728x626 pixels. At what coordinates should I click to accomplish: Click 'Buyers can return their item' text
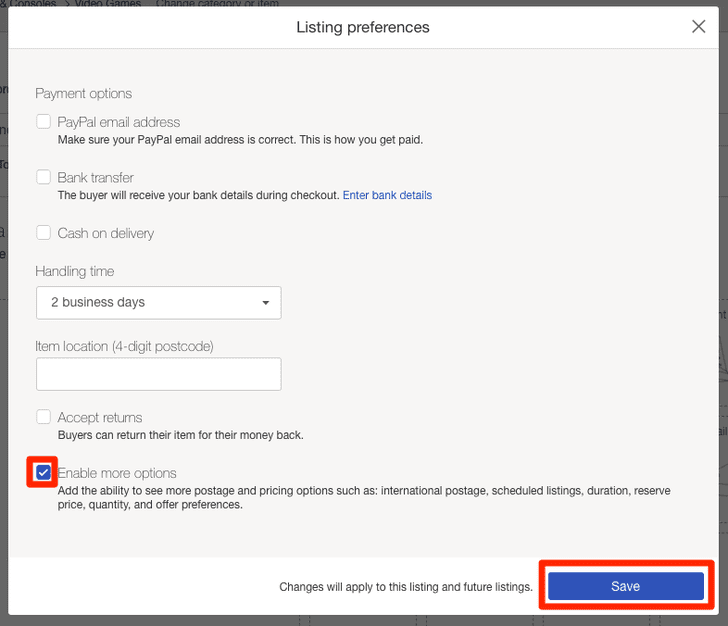181,435
